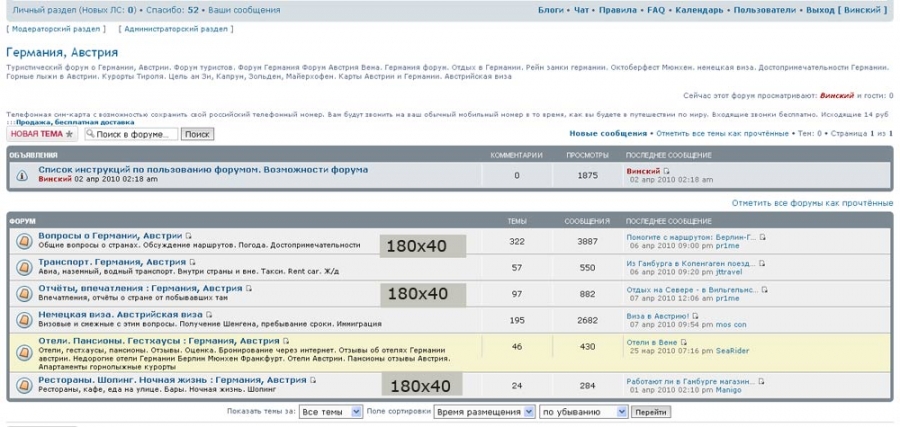Open the FAQ menu item
The image size is (900, 427).
656,10
